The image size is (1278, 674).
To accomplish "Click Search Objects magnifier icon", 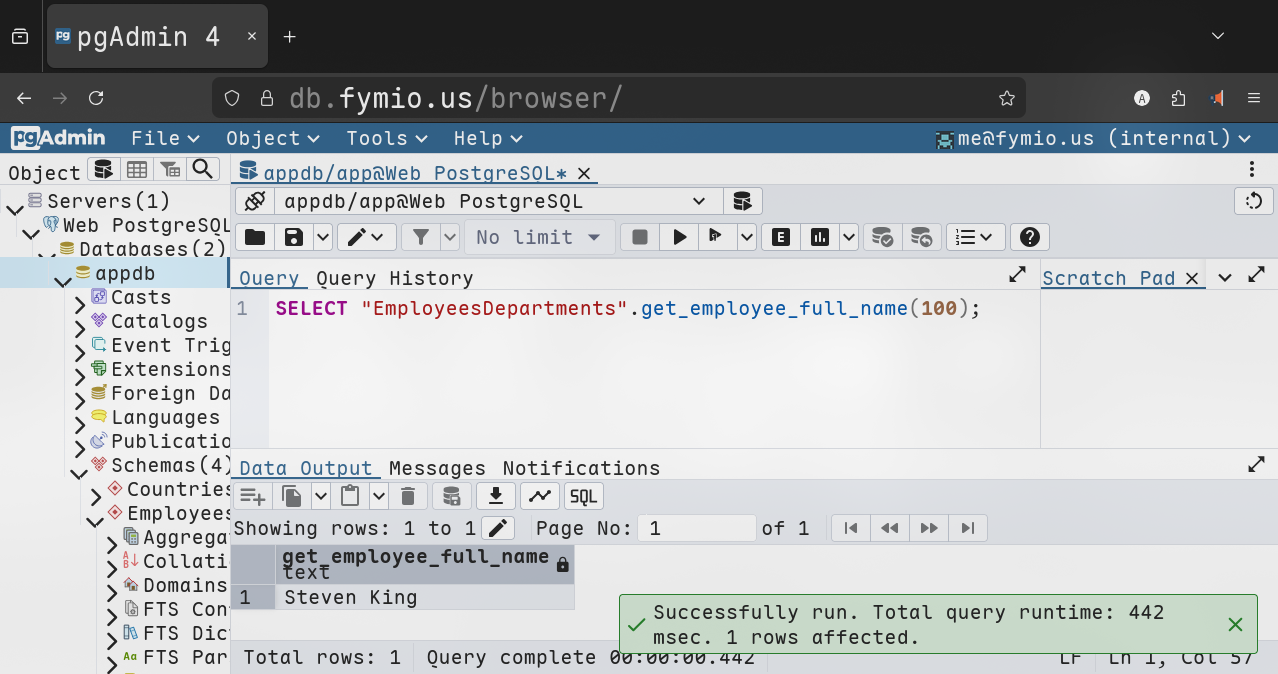I will click(x=202, y=170).
